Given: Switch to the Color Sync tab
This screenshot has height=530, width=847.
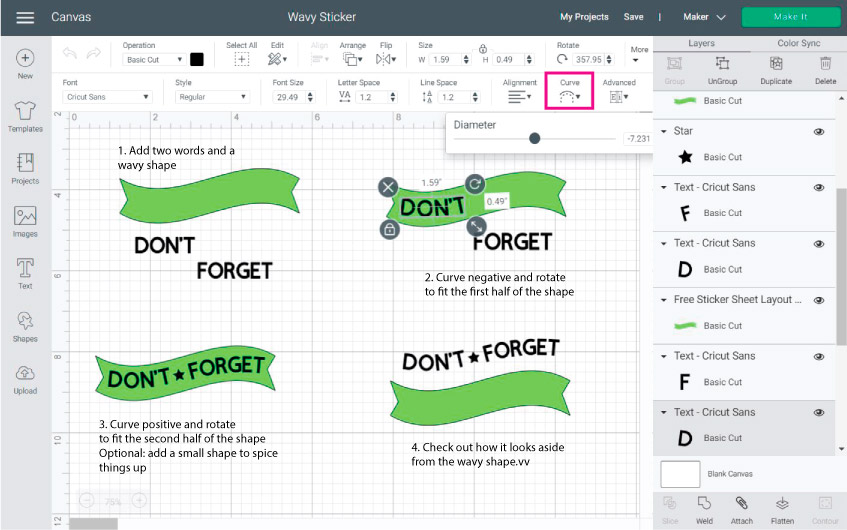Looking at the screenshot, I should [x=798, y=43].
